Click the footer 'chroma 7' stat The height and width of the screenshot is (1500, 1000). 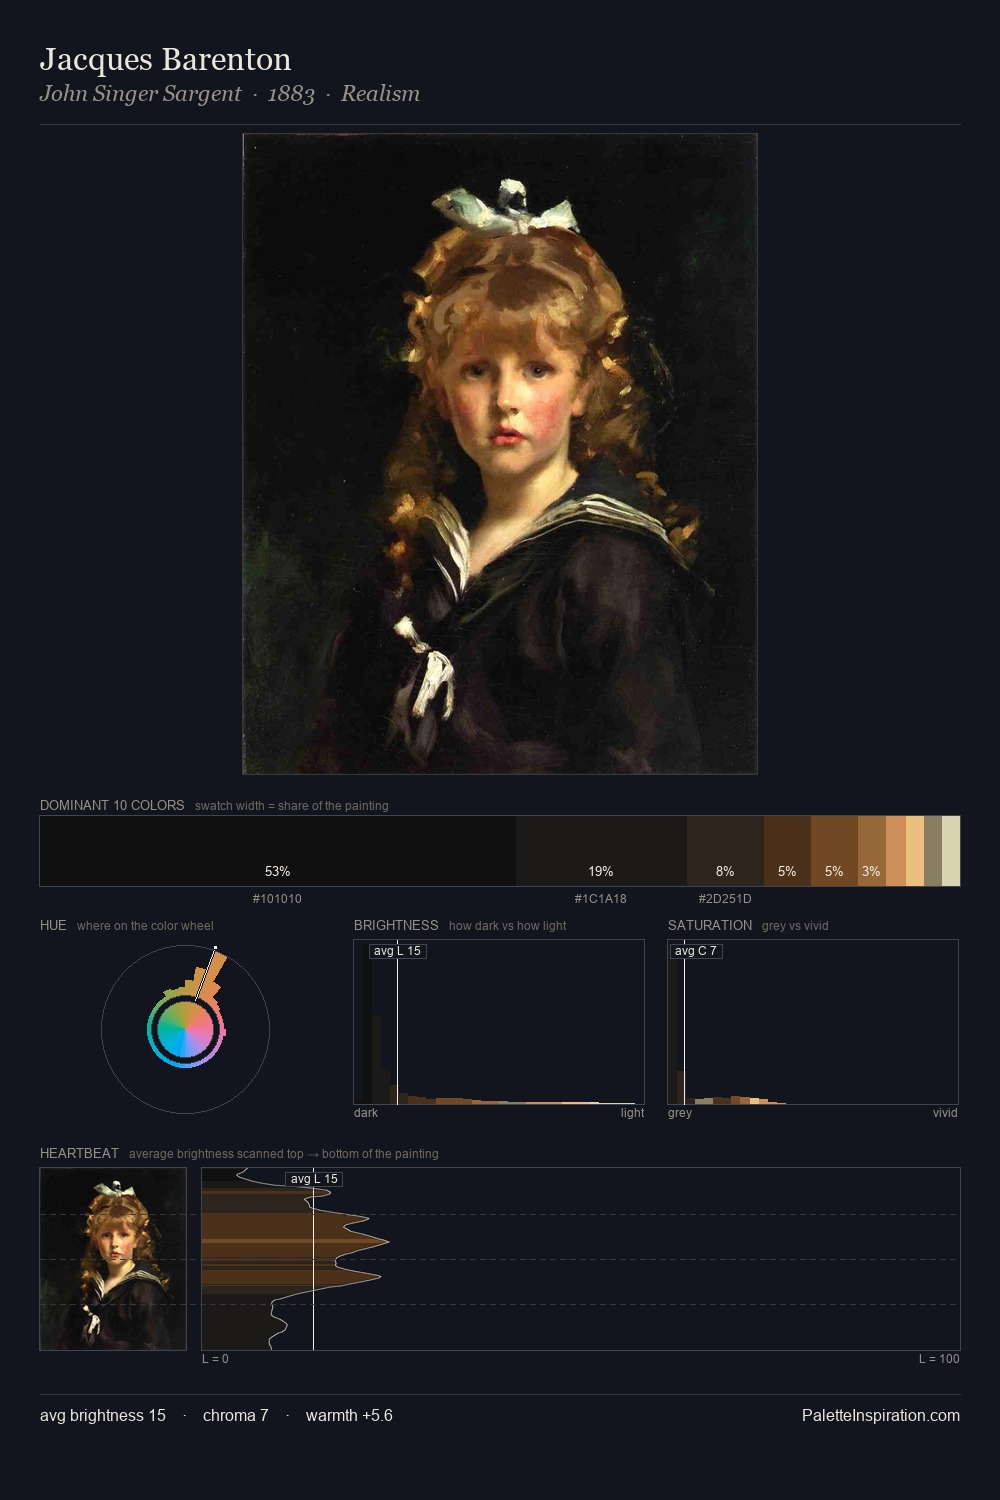(x=235, y=1415)
